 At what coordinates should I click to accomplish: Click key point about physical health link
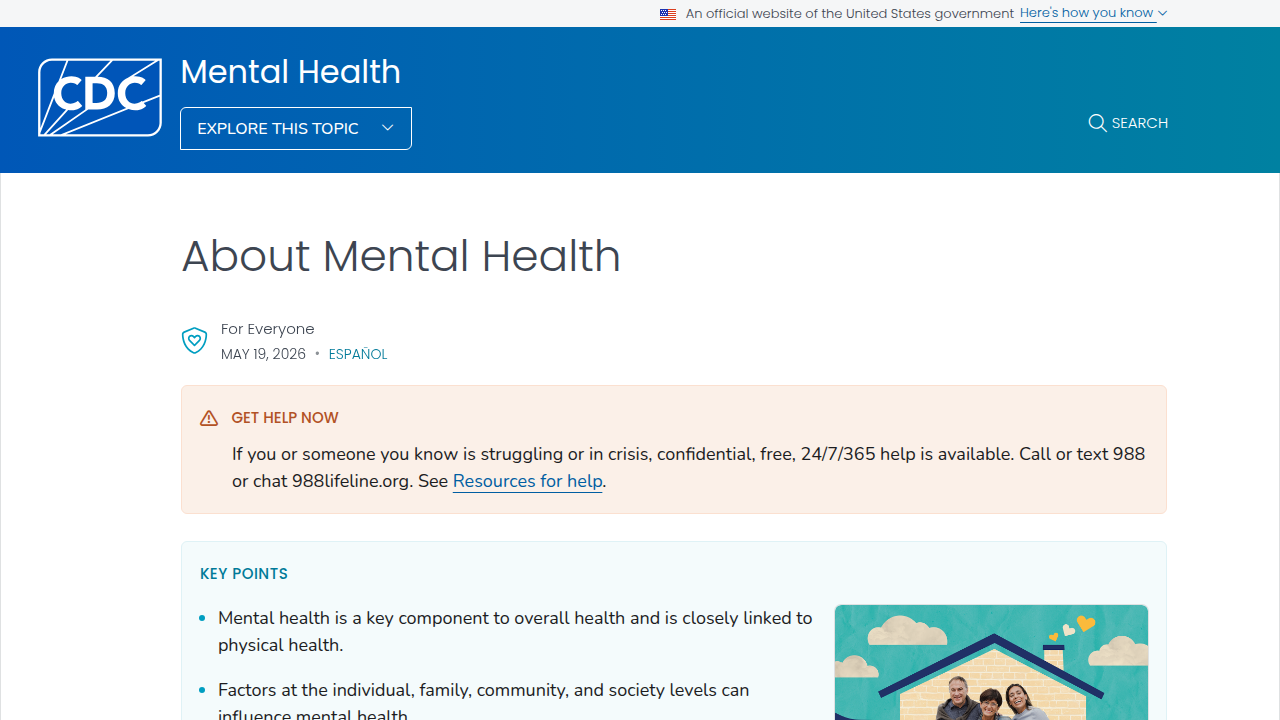point(515,631)
